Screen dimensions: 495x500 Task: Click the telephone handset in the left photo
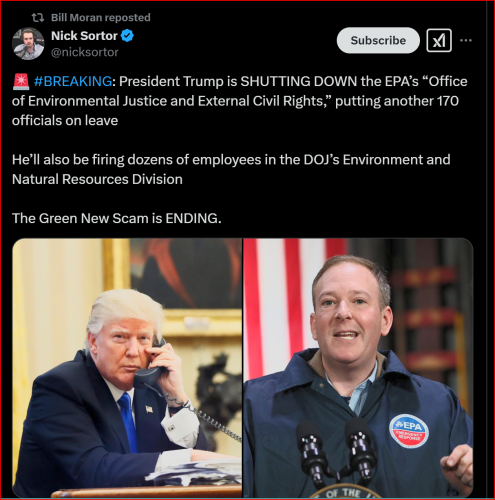[153, 364]
